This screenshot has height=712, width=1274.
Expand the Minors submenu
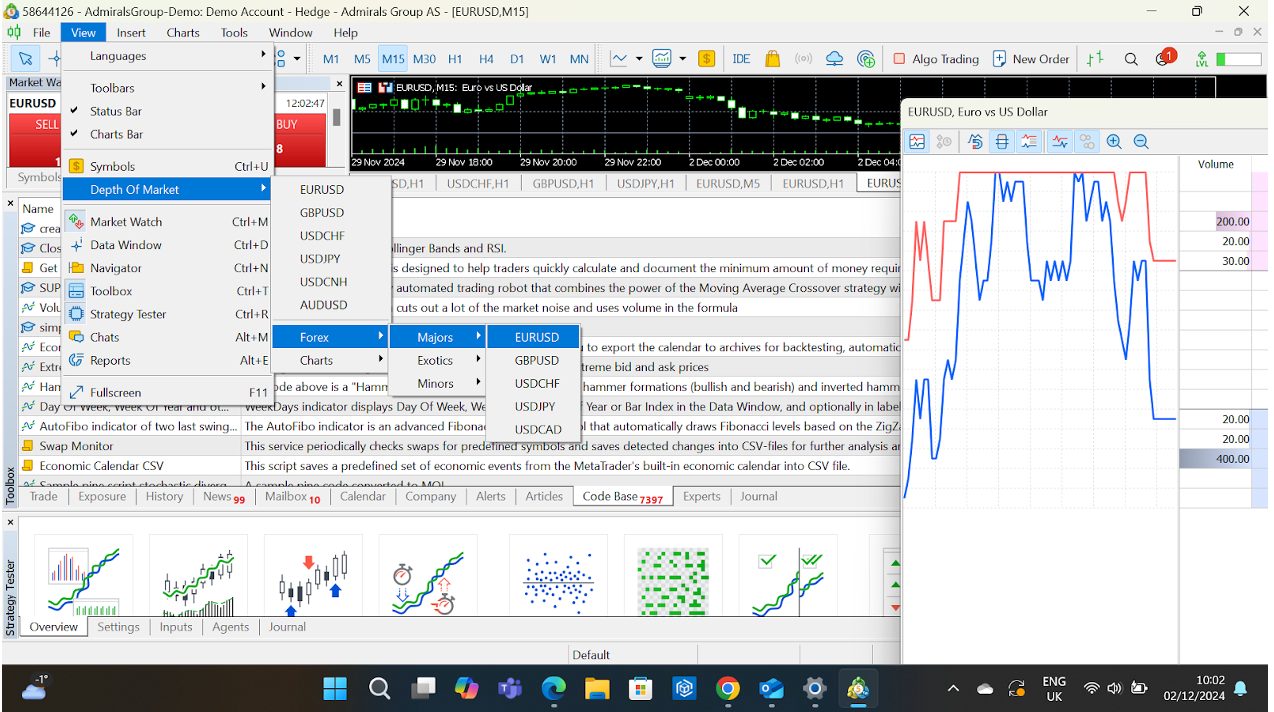pyautogui.click(x=437, y=383)
